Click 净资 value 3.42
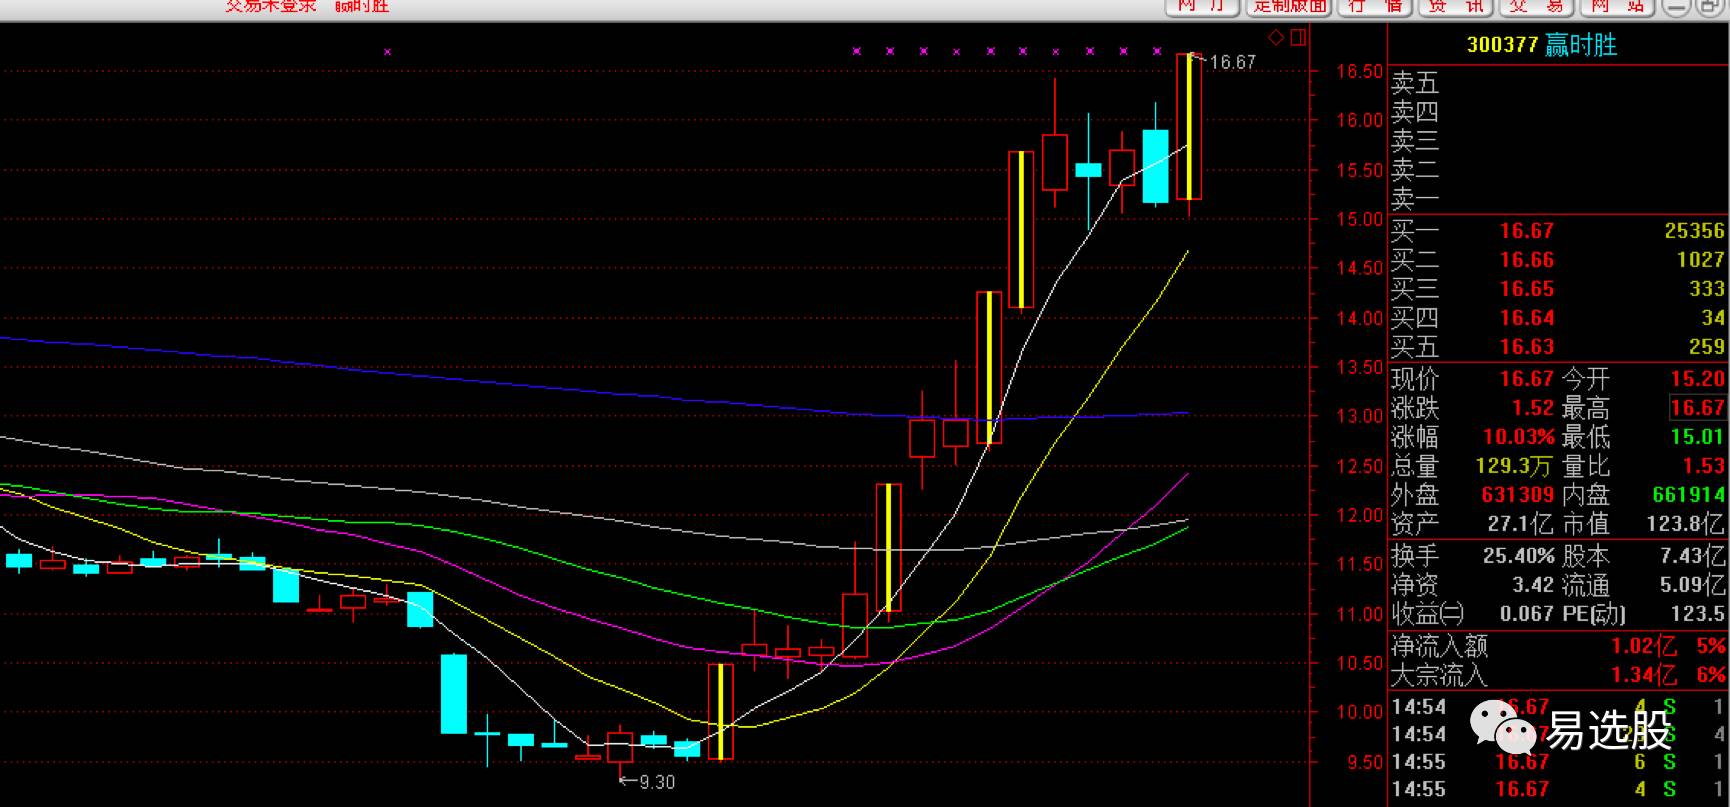The width and height of the screenshot is (1730, 807). (x=1532, y=585)
